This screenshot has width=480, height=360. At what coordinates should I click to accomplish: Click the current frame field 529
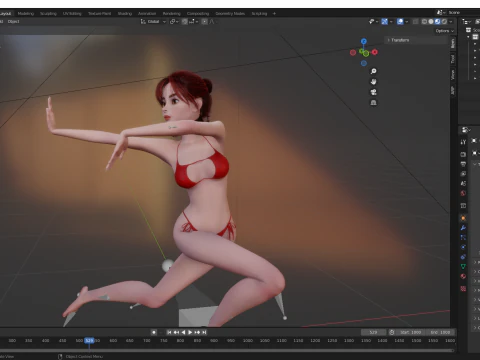coord(373,332)
